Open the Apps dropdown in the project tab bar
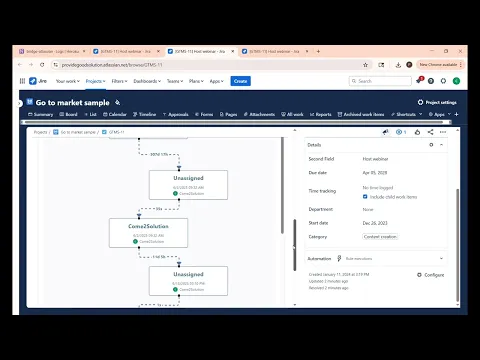The height and width of the screenshot is (360, 480). pos(440,114)
